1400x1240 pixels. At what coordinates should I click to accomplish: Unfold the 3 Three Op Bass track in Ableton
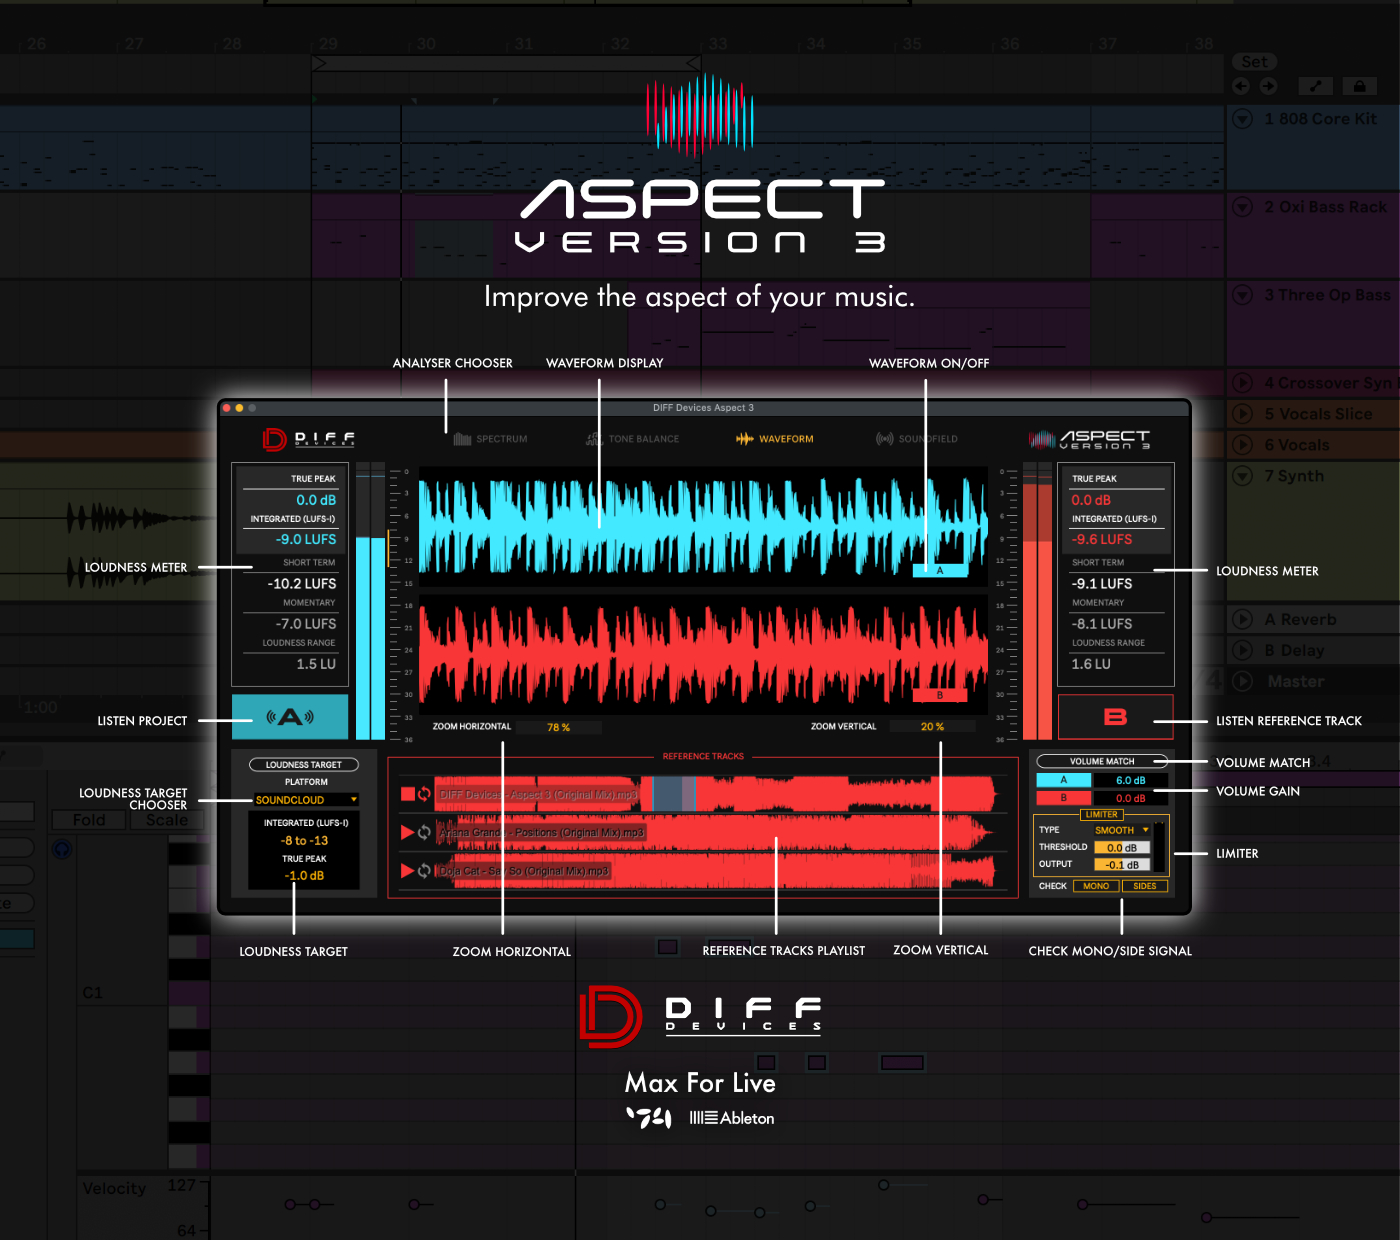(1243, 295)
